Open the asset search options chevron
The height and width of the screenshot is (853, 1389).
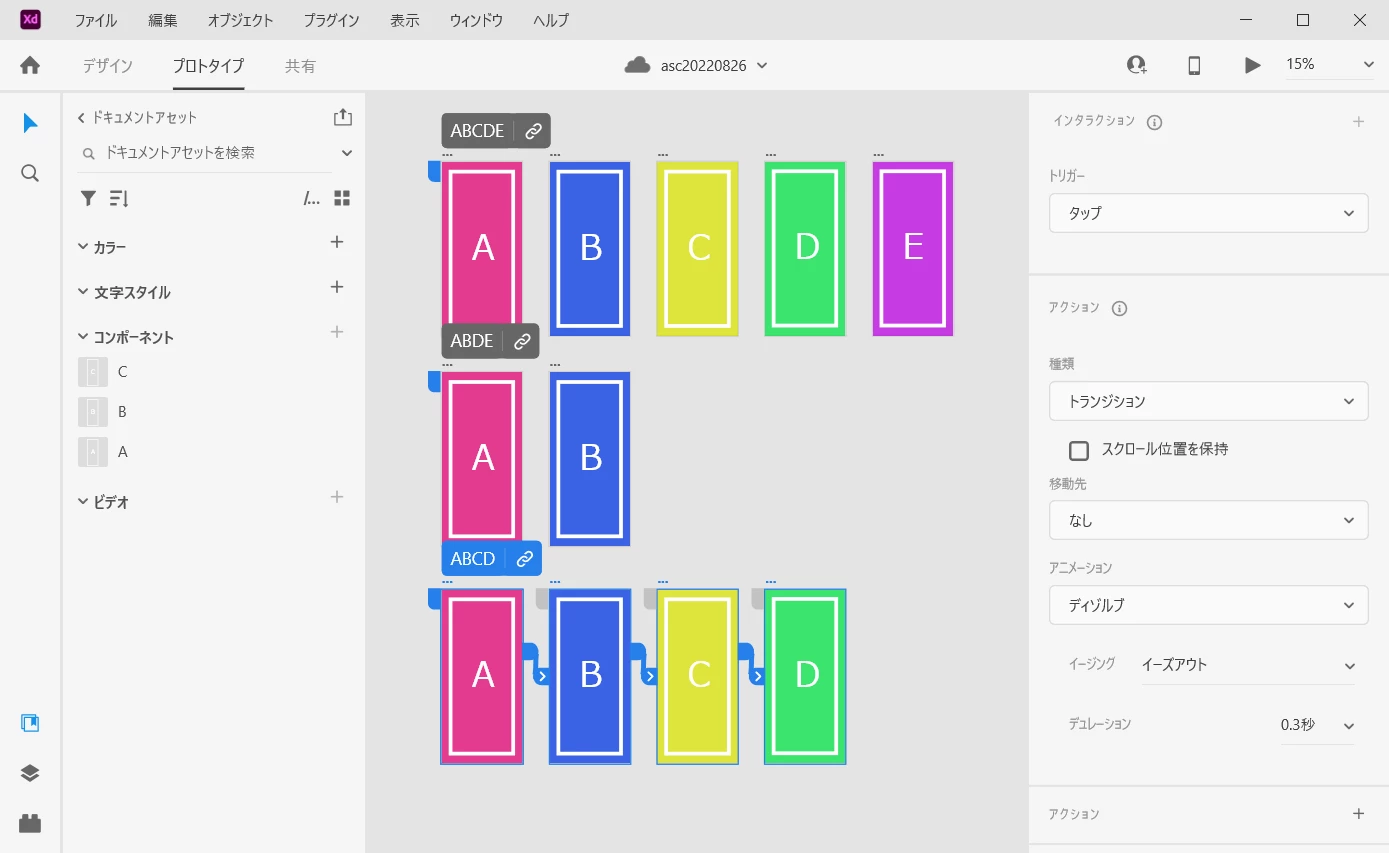347,153
